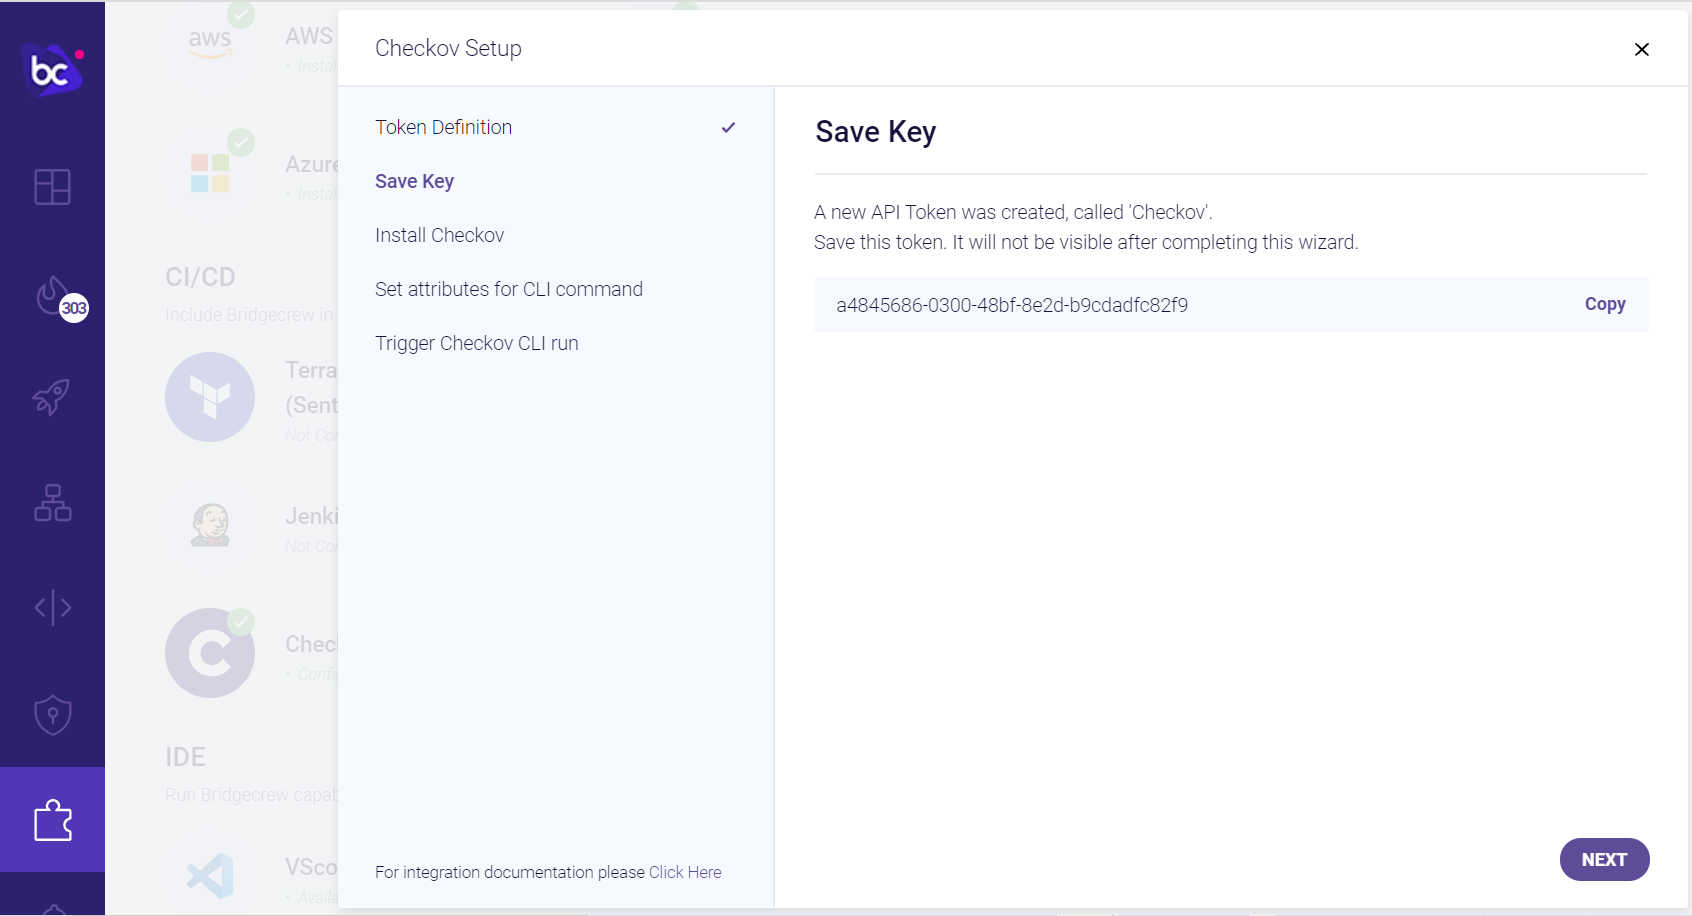Open the dashboard grid icon
The width and height of the screenshot is (1692, 916).
(x=52, y=187)
